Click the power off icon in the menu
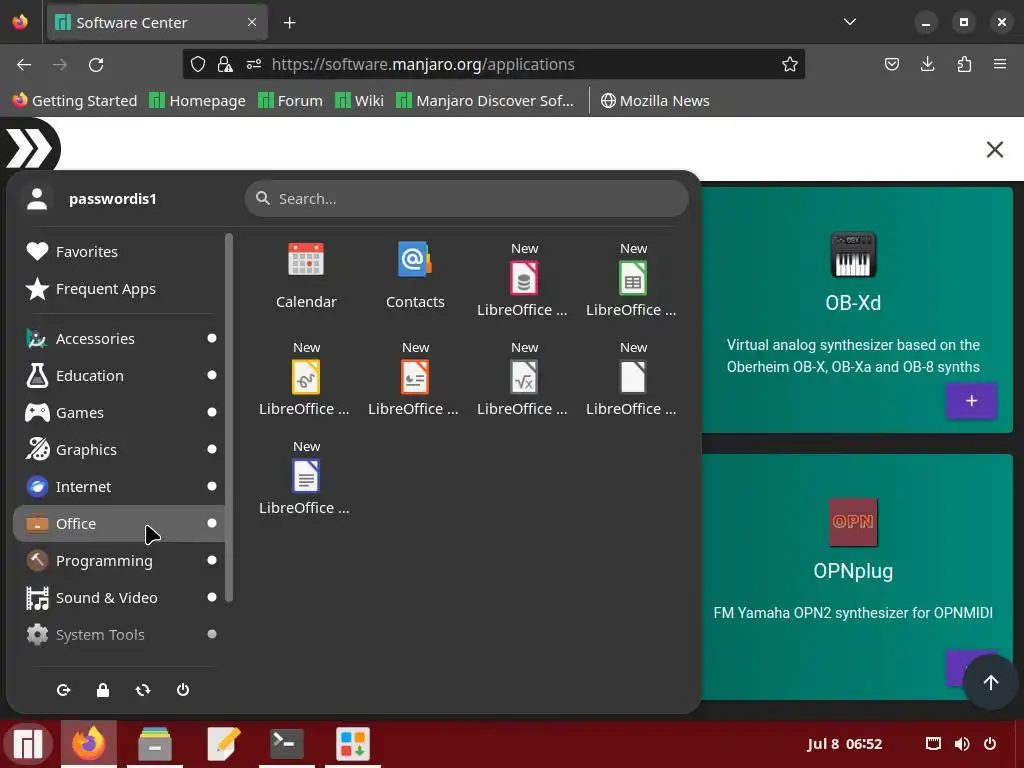 (183, 690)
